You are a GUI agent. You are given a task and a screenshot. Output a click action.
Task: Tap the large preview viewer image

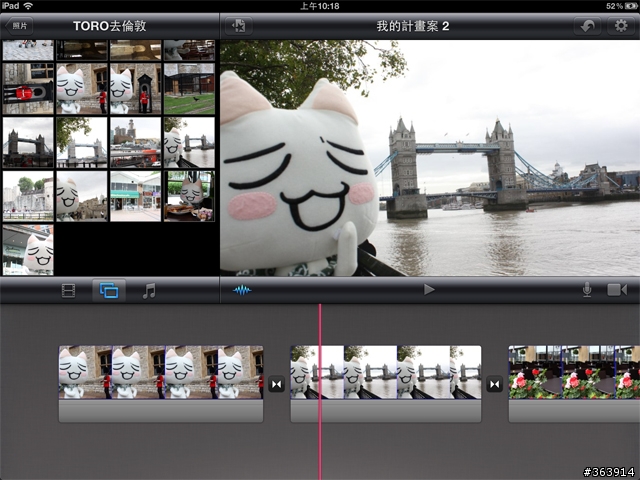click(430, 158)
